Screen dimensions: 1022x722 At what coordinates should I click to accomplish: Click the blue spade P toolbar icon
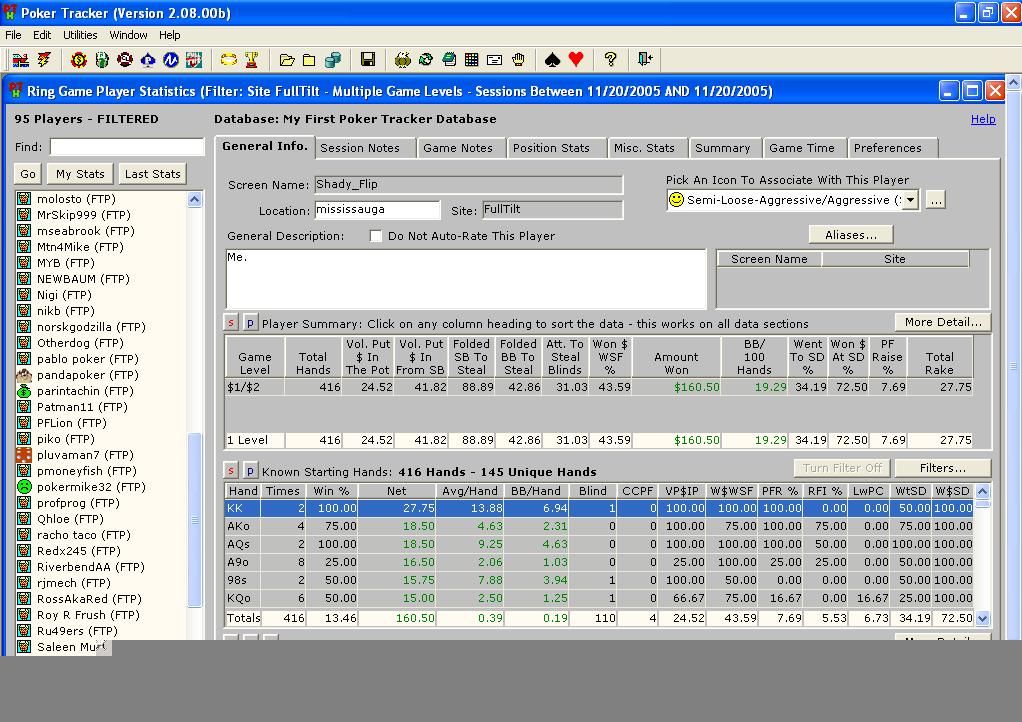pyautogui.click(x=148, y=60)
